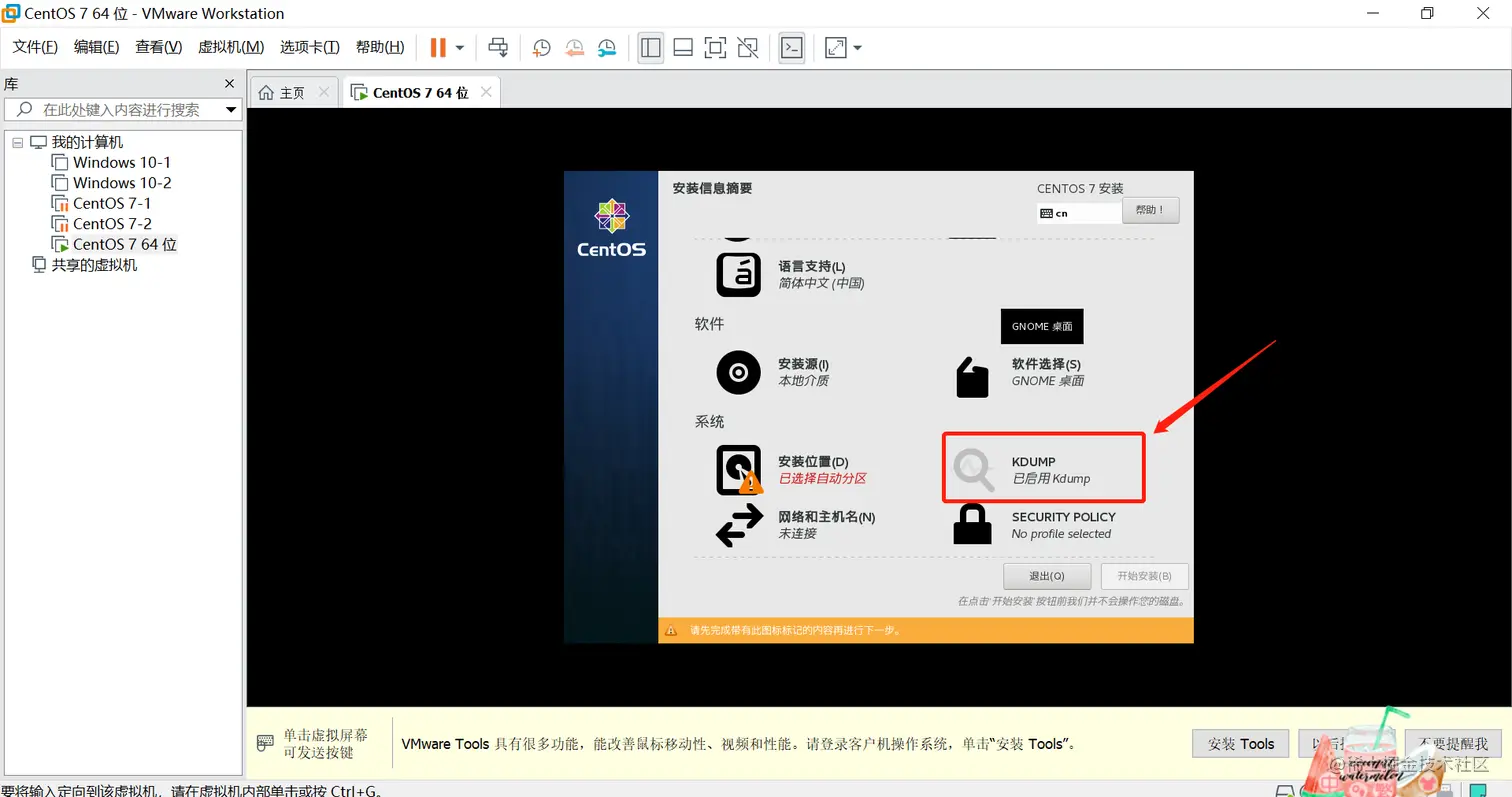Click the 开始安装(B) begin installation button
Image resolution: width=1512 pixels, height=797 pixels.
[x=1144, y=576]
